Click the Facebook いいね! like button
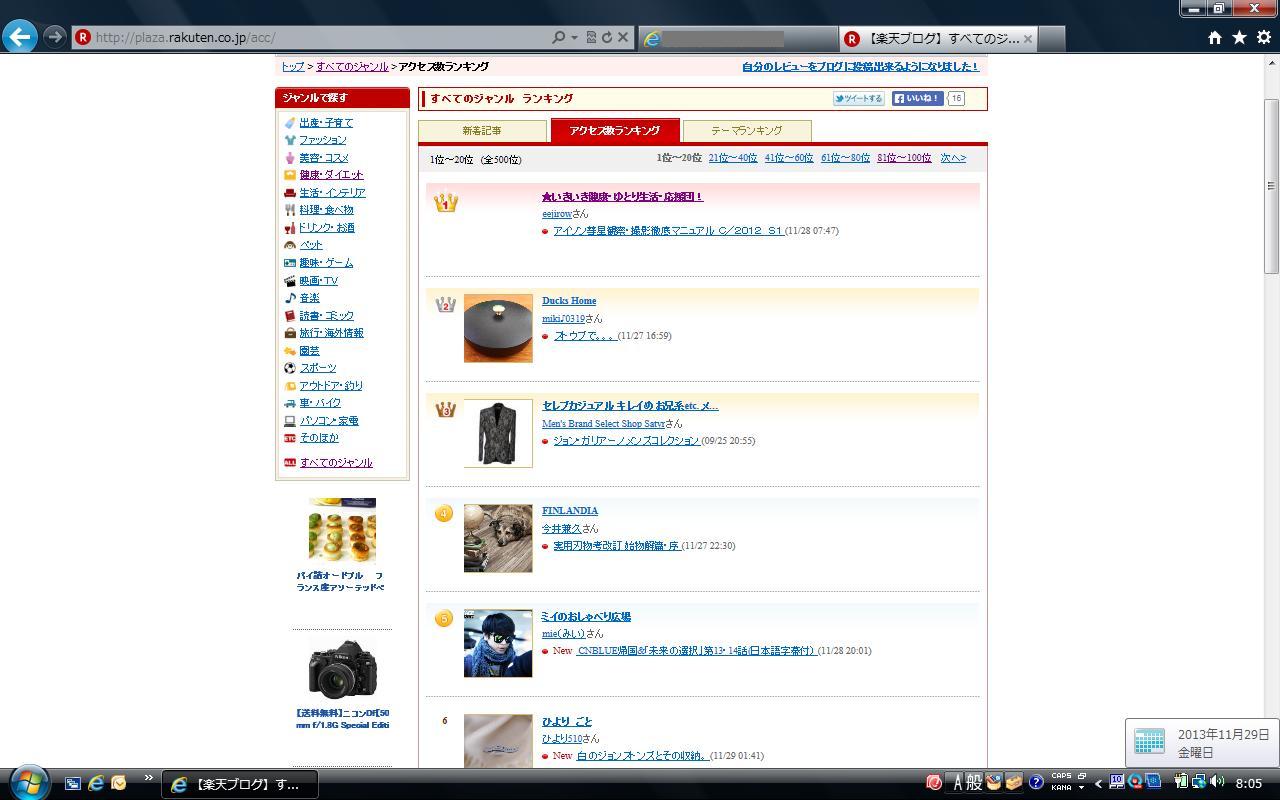The image size is (1280, 800). 917,98
